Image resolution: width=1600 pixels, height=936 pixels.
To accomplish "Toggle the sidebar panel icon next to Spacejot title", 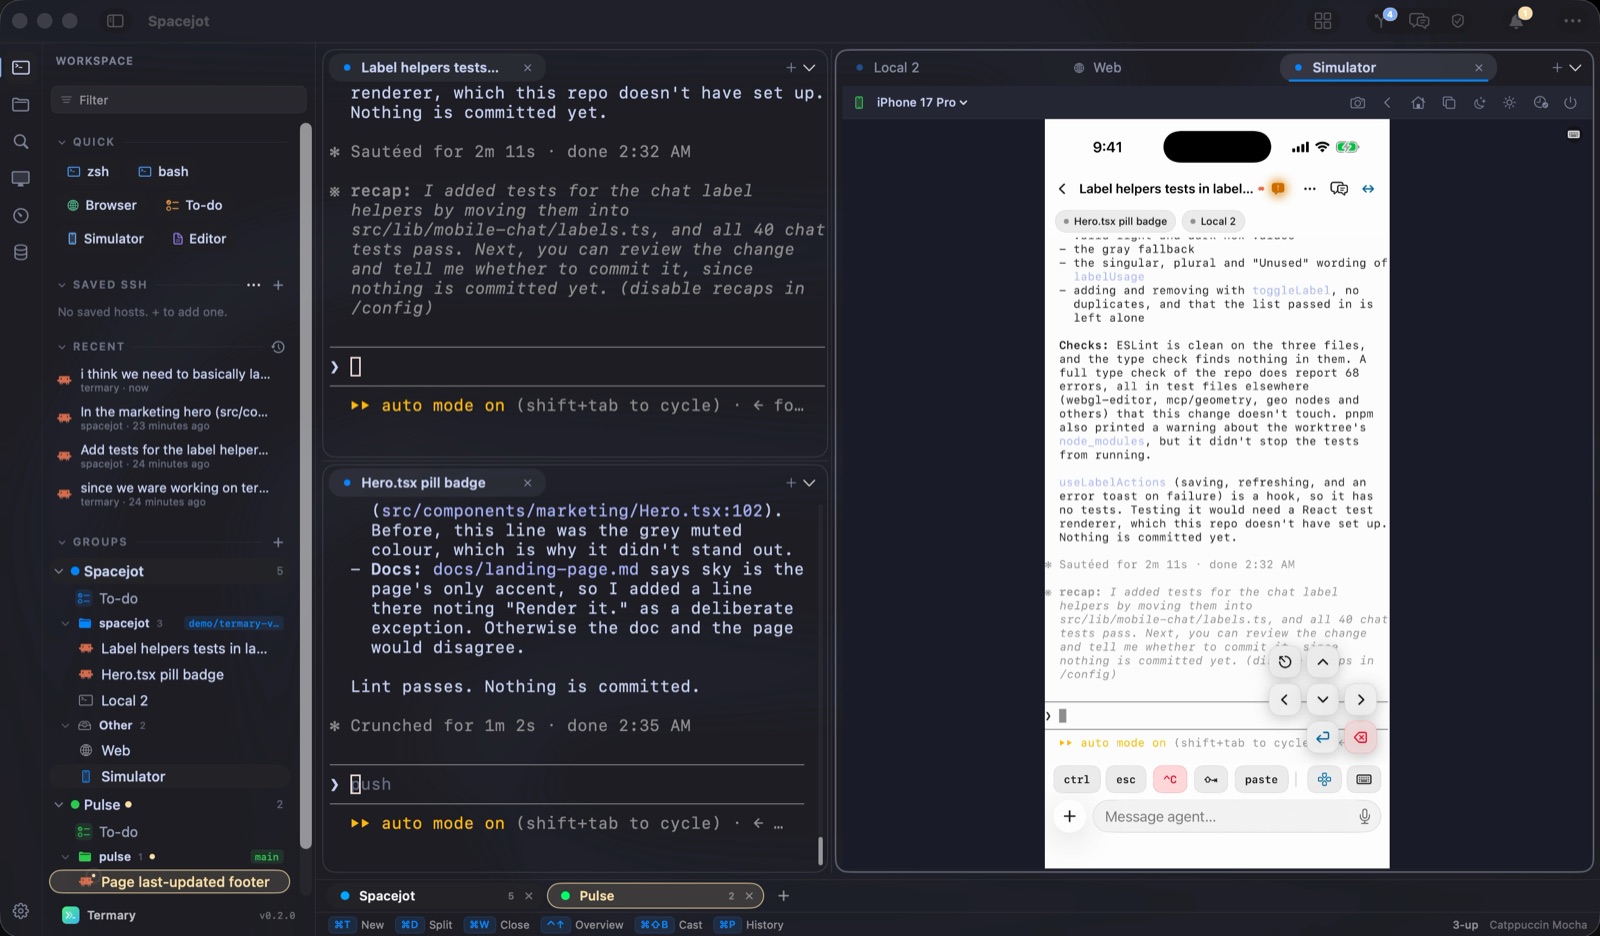I will coord(115,21).
